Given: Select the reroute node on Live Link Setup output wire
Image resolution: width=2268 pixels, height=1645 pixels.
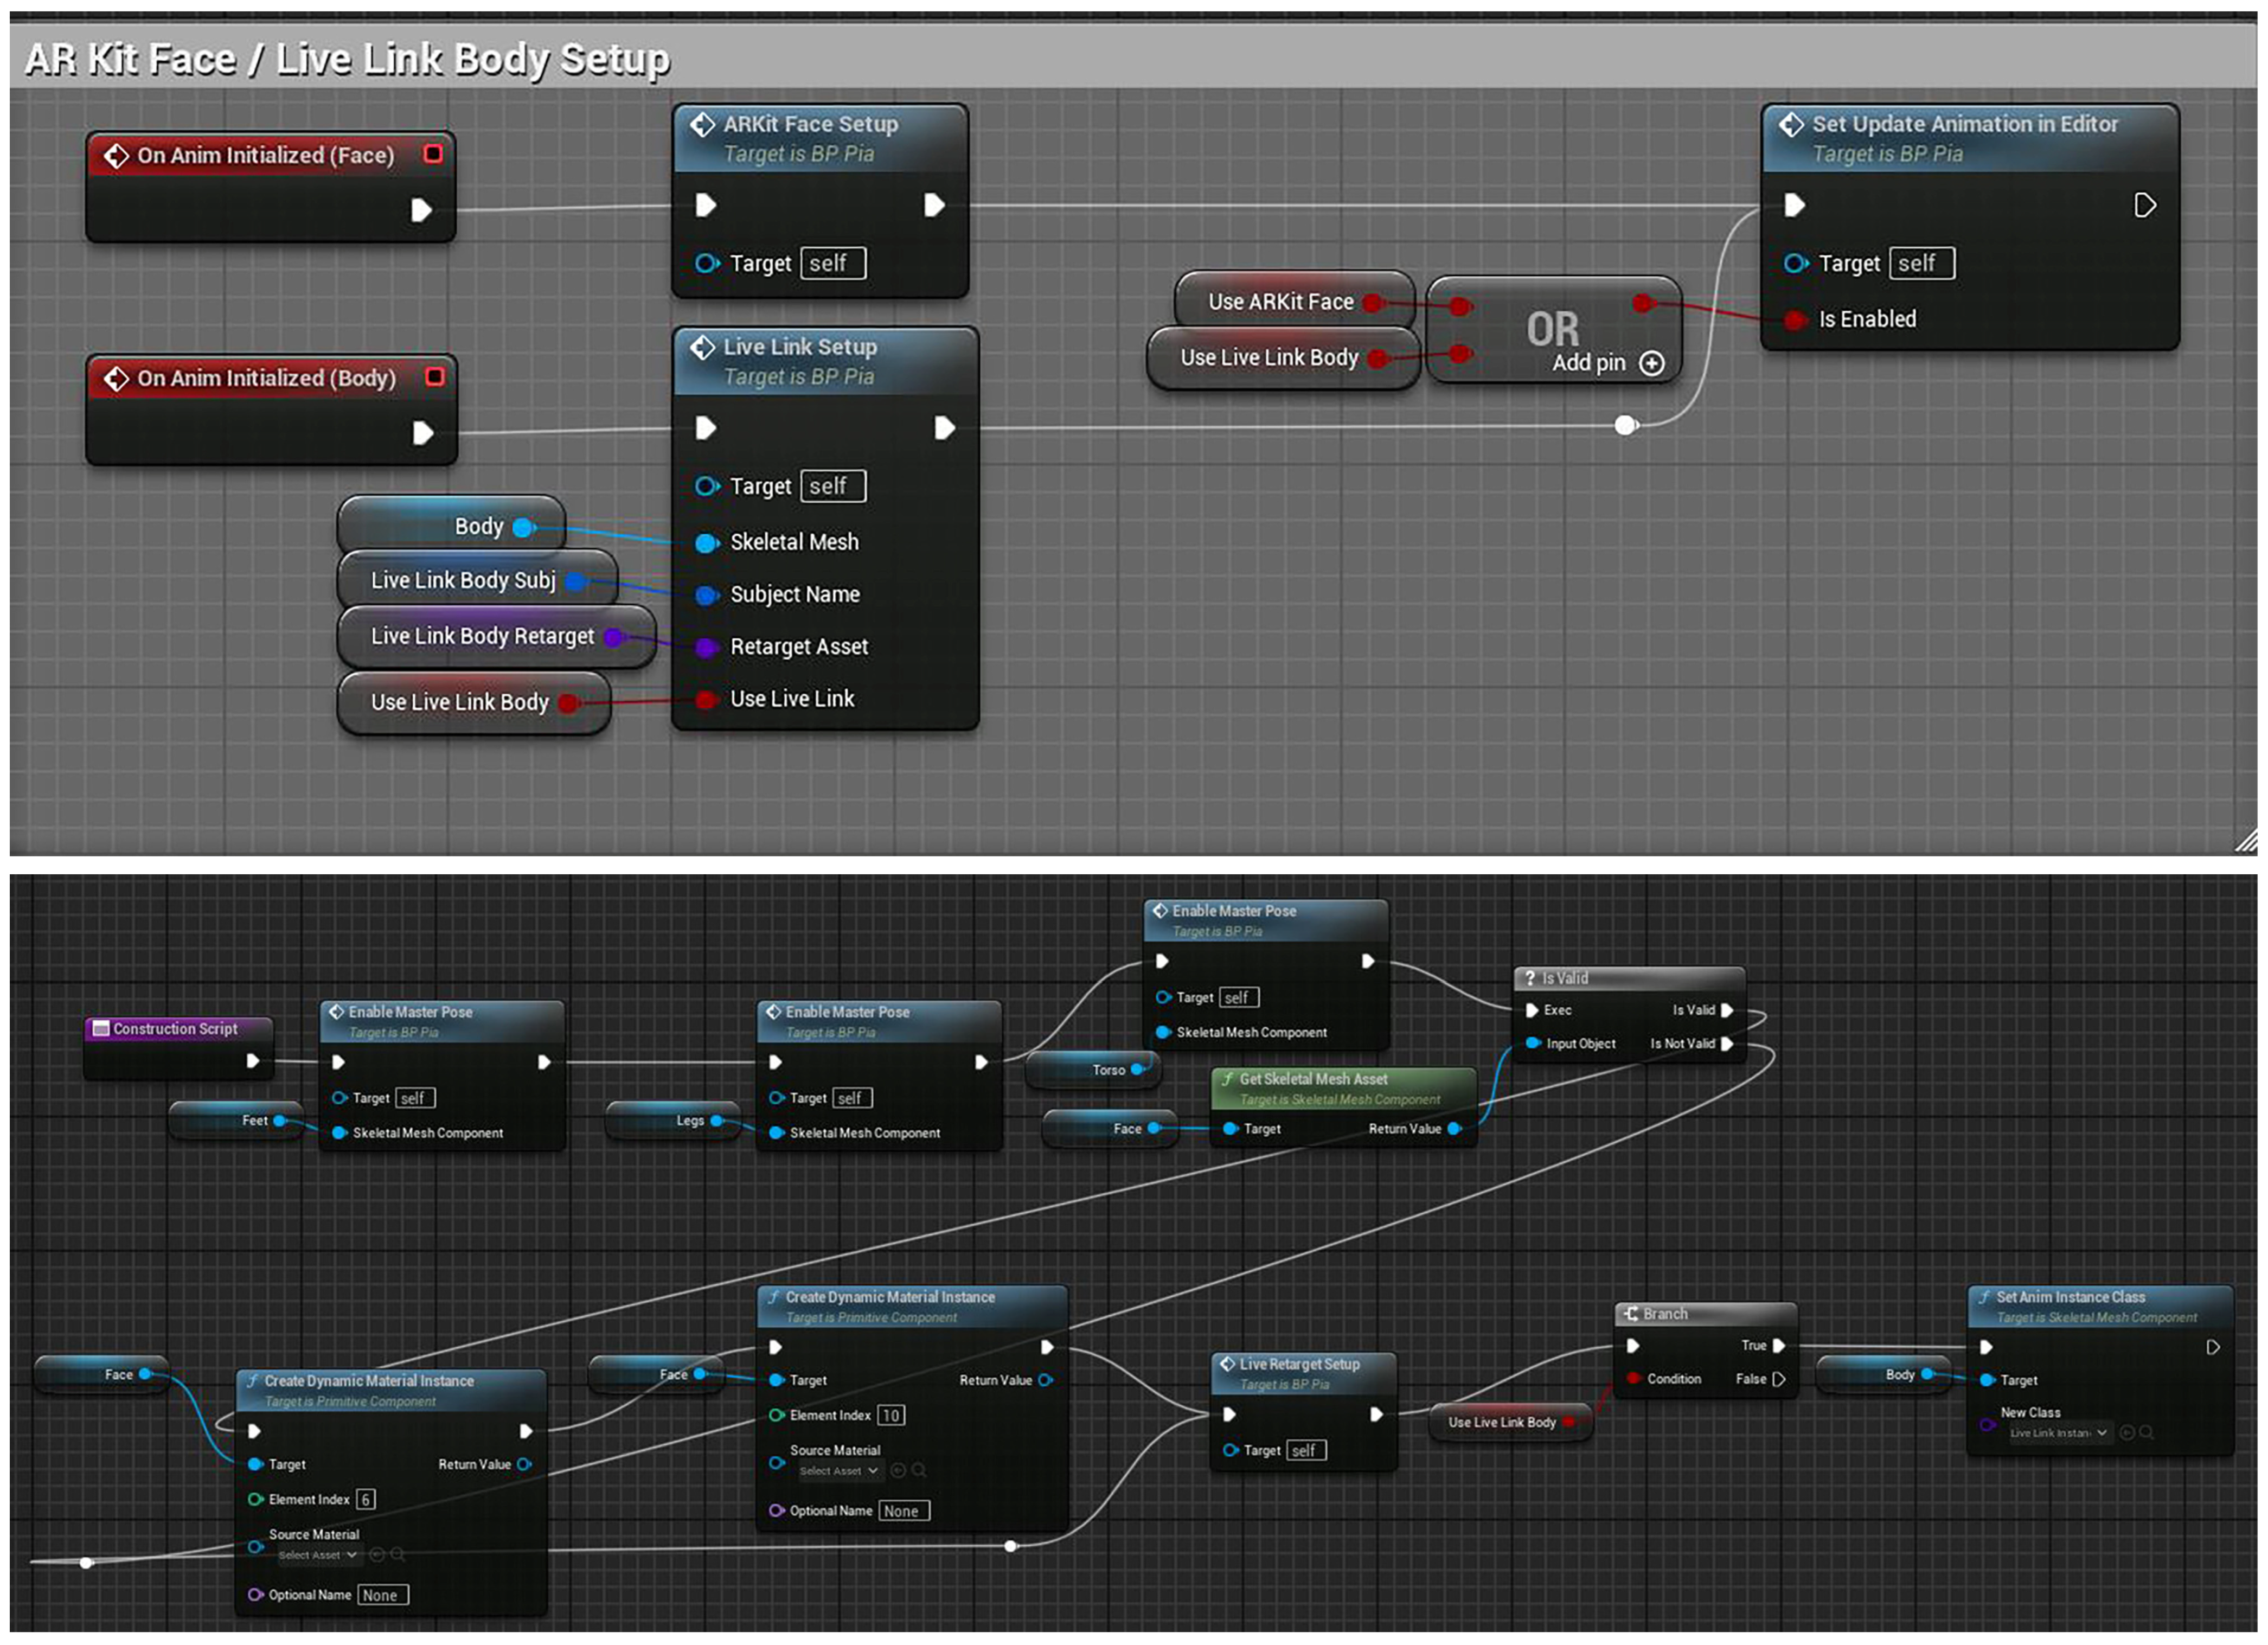Looking at the screenshot, I should 1625,425.
